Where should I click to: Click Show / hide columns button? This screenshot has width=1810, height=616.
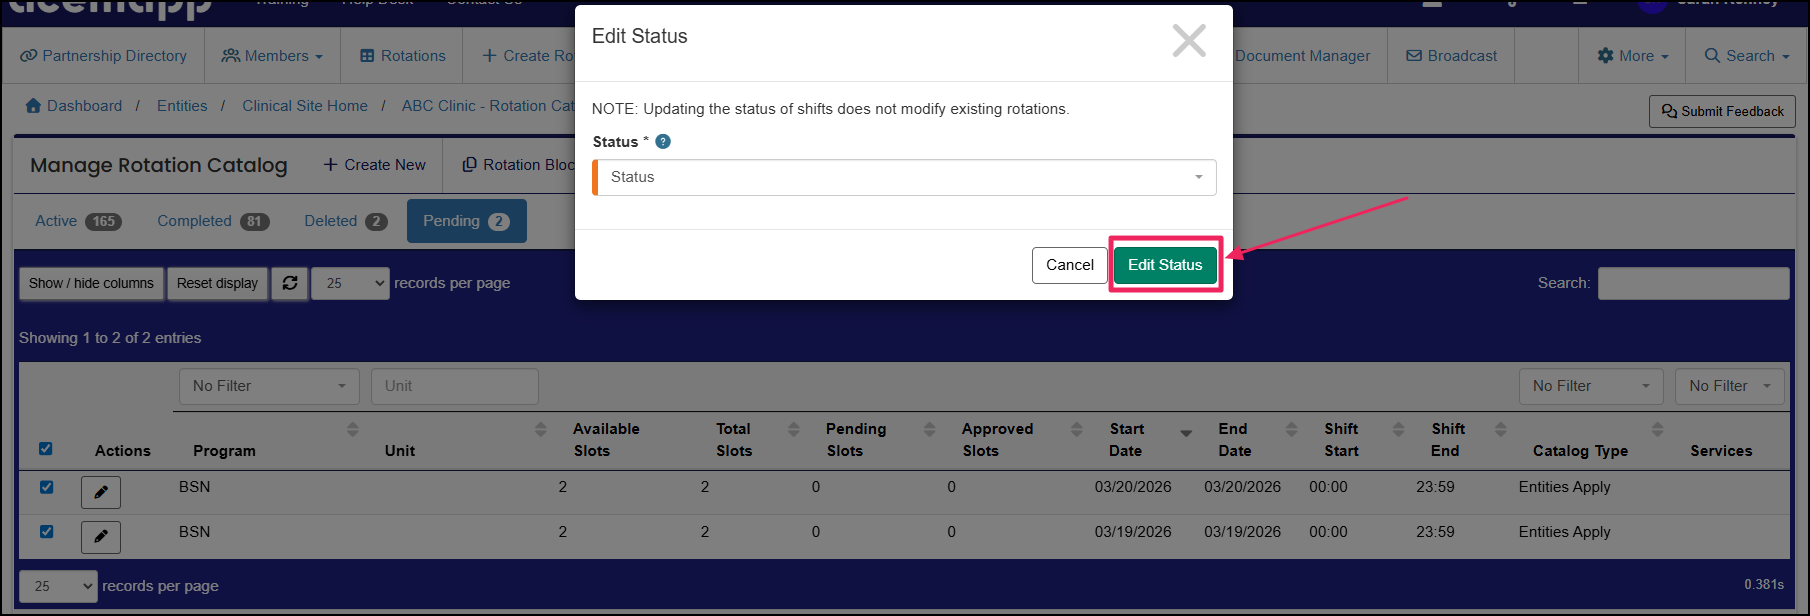tap(91, 284)
